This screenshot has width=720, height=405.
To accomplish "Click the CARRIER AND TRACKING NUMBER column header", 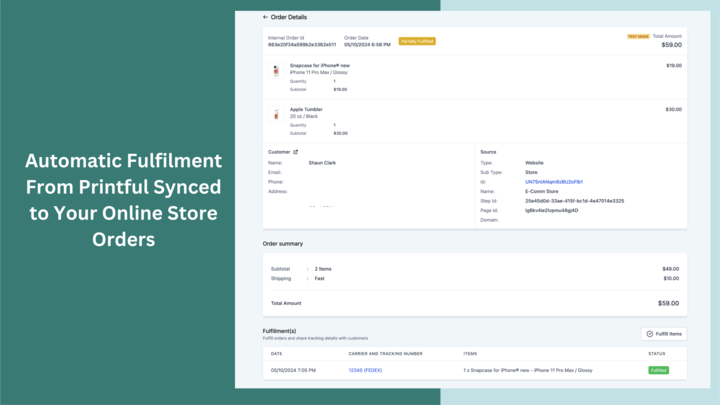I will [385, 354].
